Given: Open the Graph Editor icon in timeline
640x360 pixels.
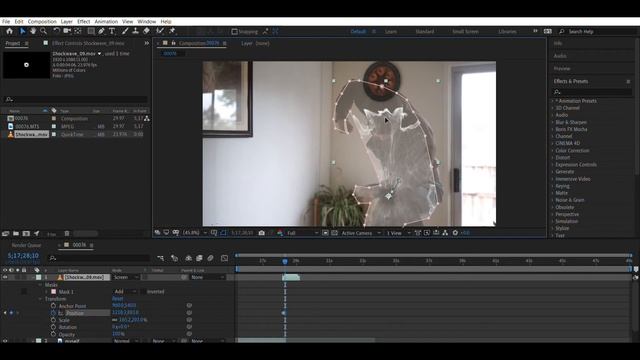Looking at the screenshot, I should [x=224, y=258].
